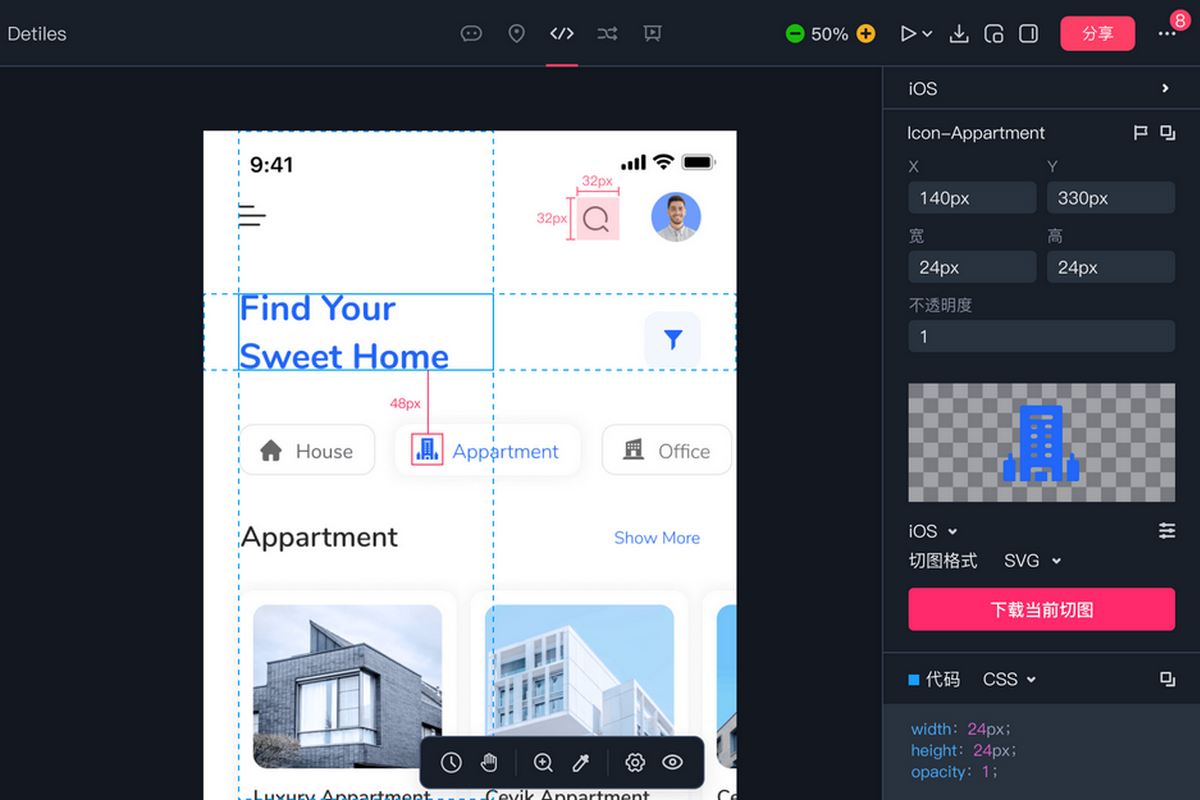Click the presentation board icon
Image resolution: width=1200 pixels, height=800 pixels.
point(652,34)
